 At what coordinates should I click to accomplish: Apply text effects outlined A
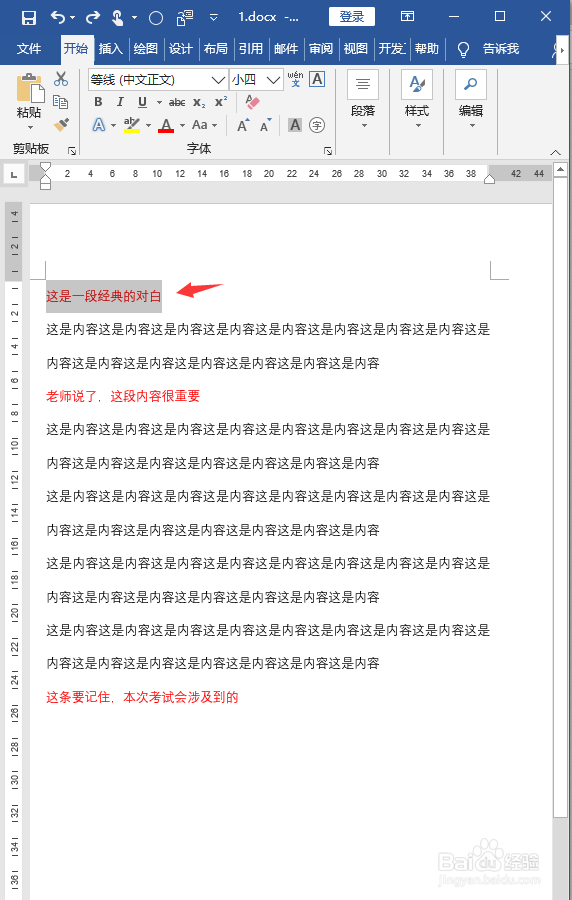(x=99, y=125)
